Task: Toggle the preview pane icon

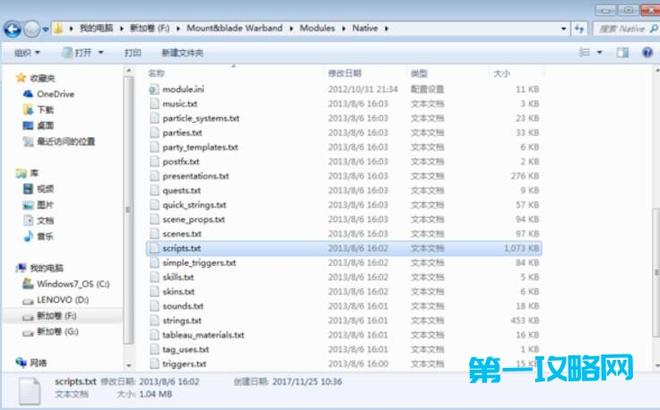Action: click(x=623, y=53)
